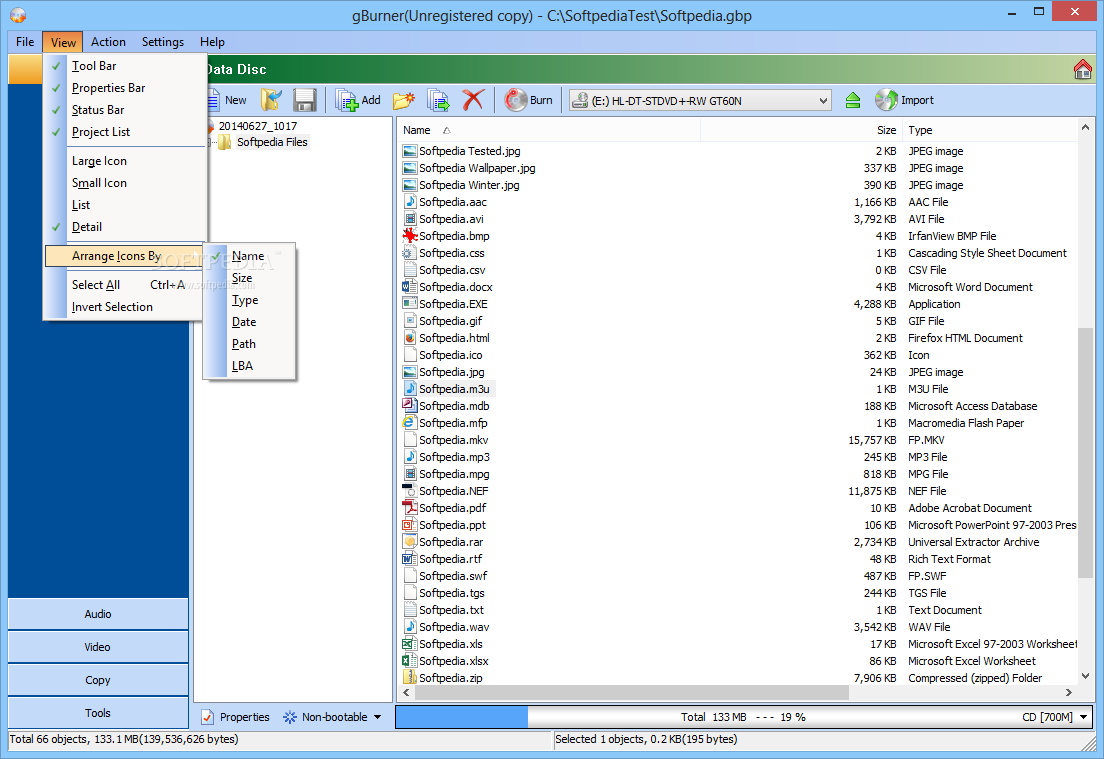Click the New project toolbar icon
Image resolution: width=1104 pixels, height=759 pixels.
pos(213,100)
